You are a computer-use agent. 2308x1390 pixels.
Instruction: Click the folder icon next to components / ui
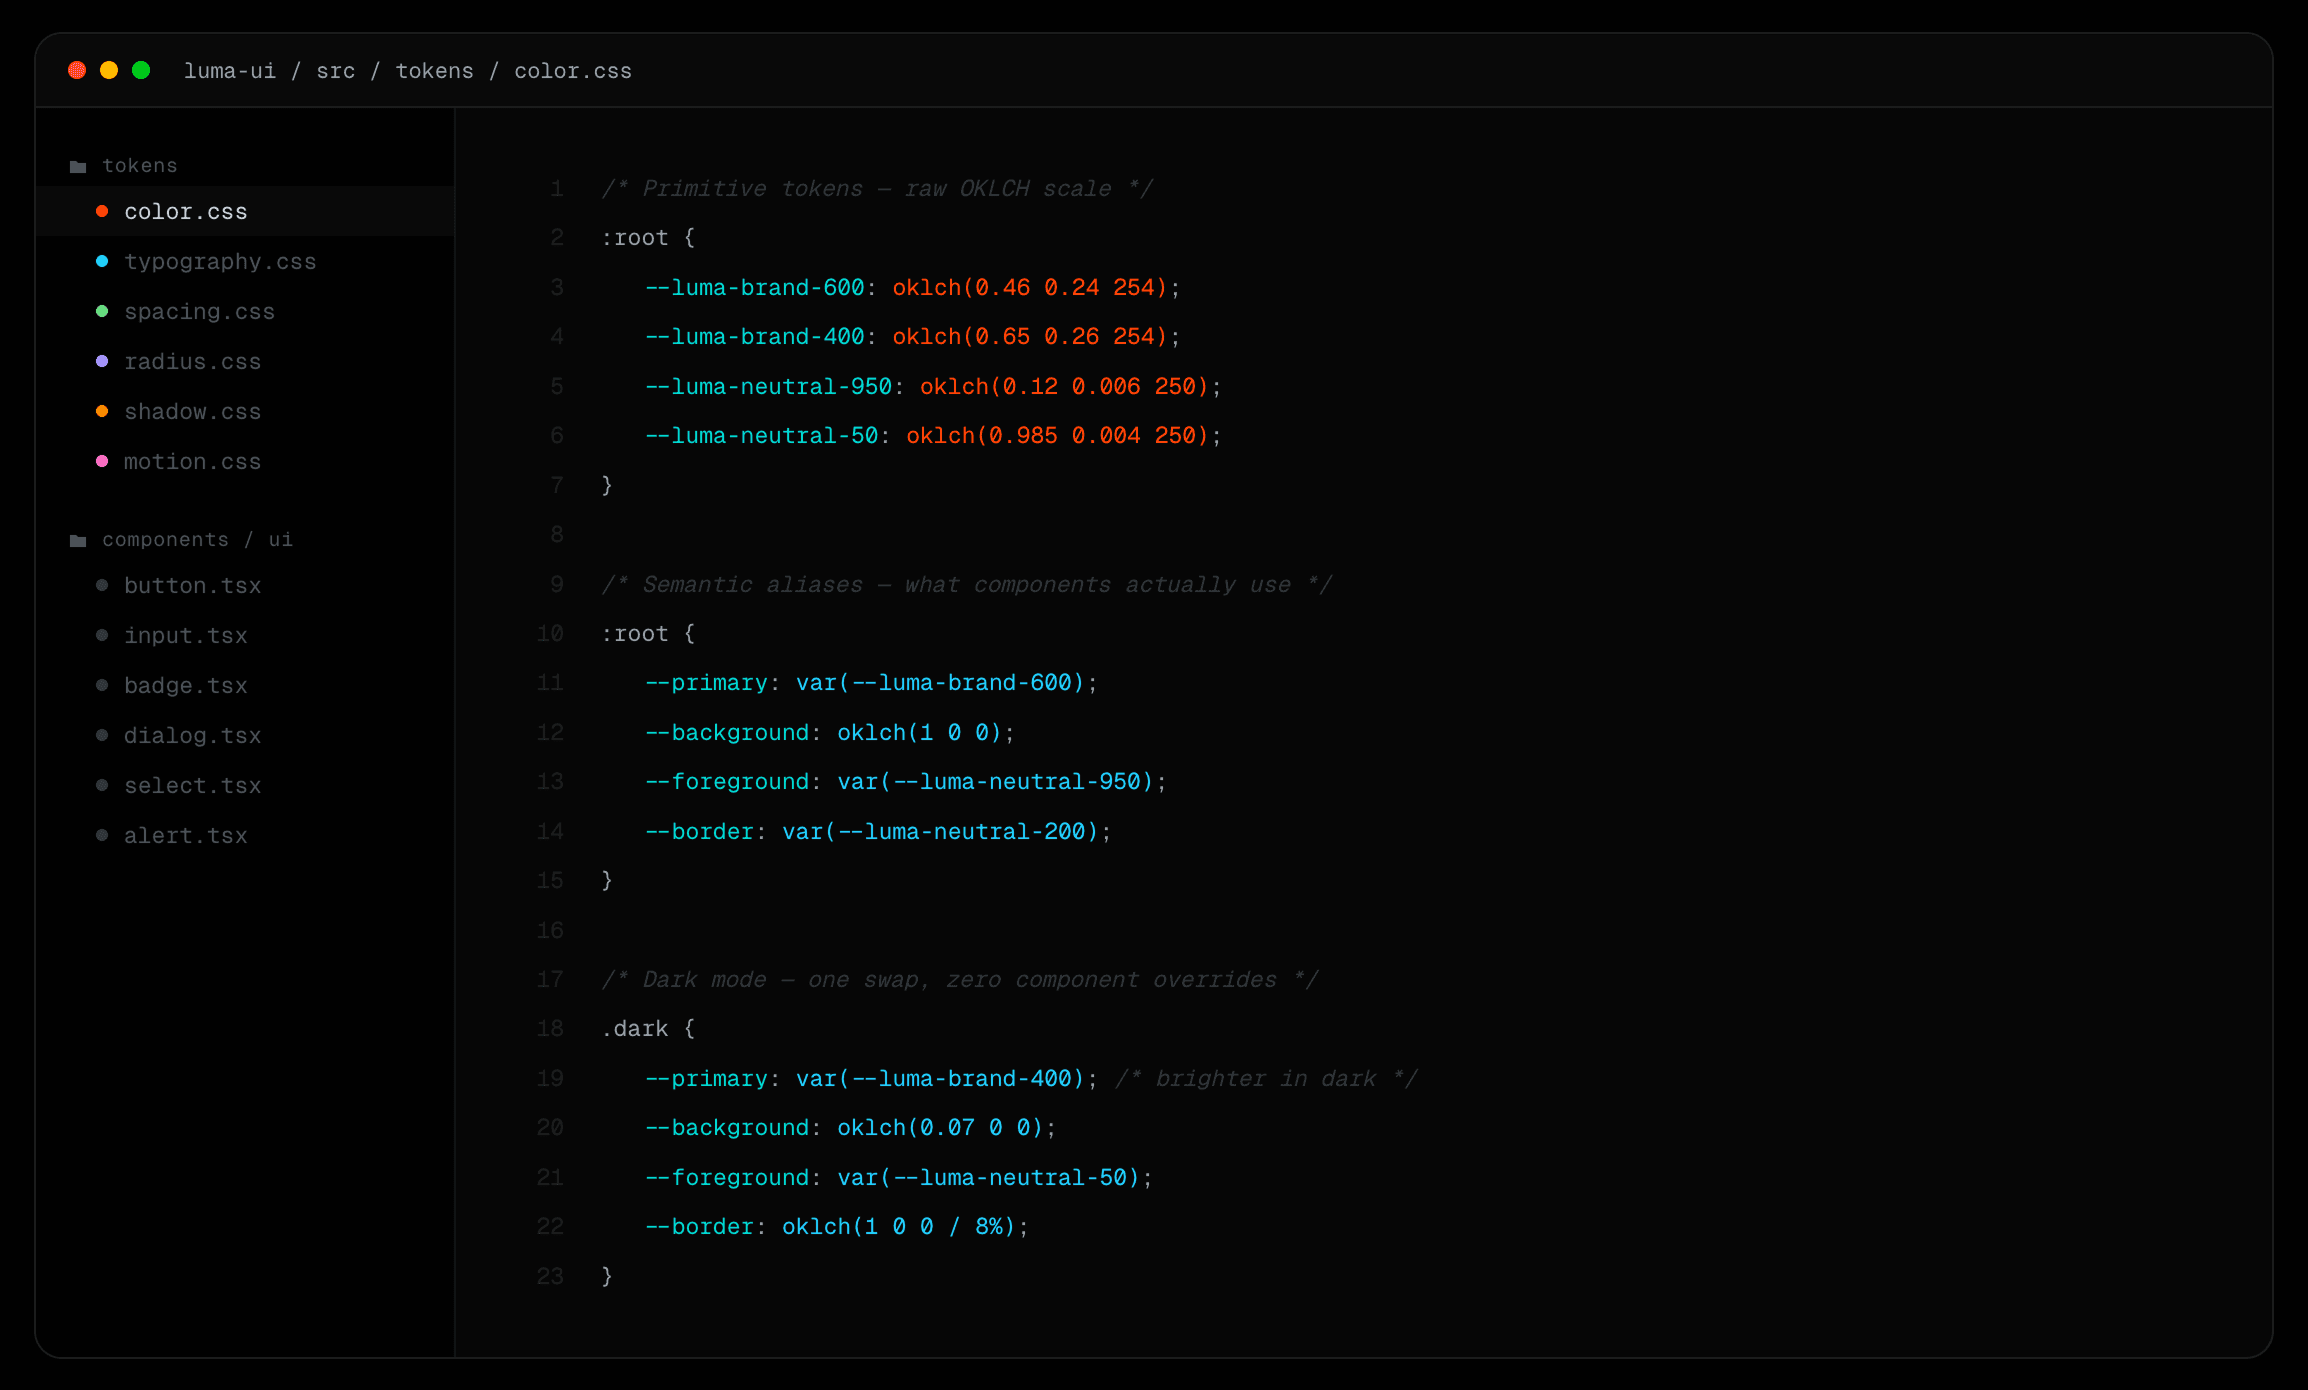(x=78, y=539)
